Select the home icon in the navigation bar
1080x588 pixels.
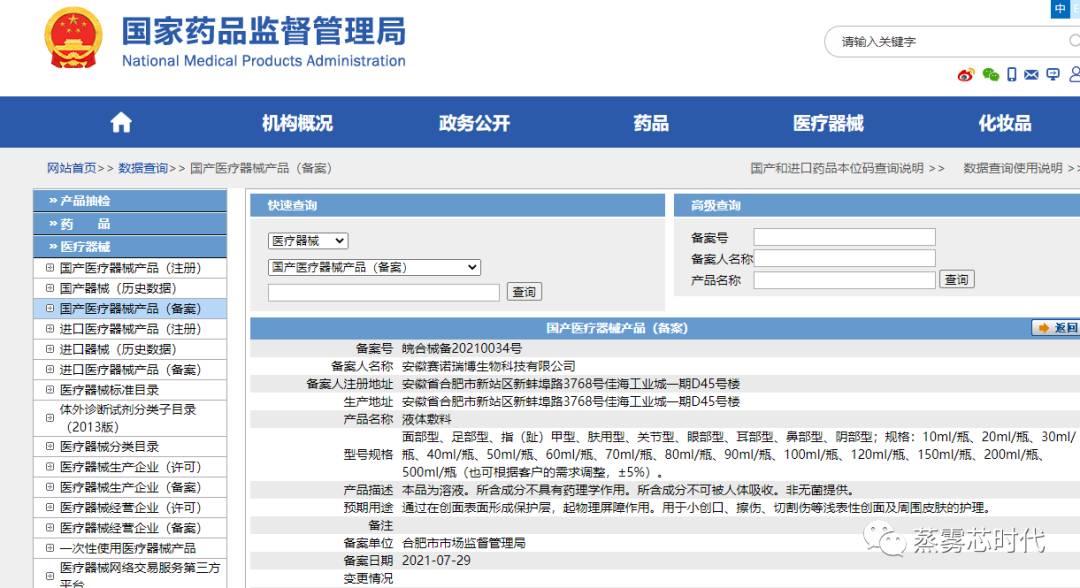(x=119, y=121)
